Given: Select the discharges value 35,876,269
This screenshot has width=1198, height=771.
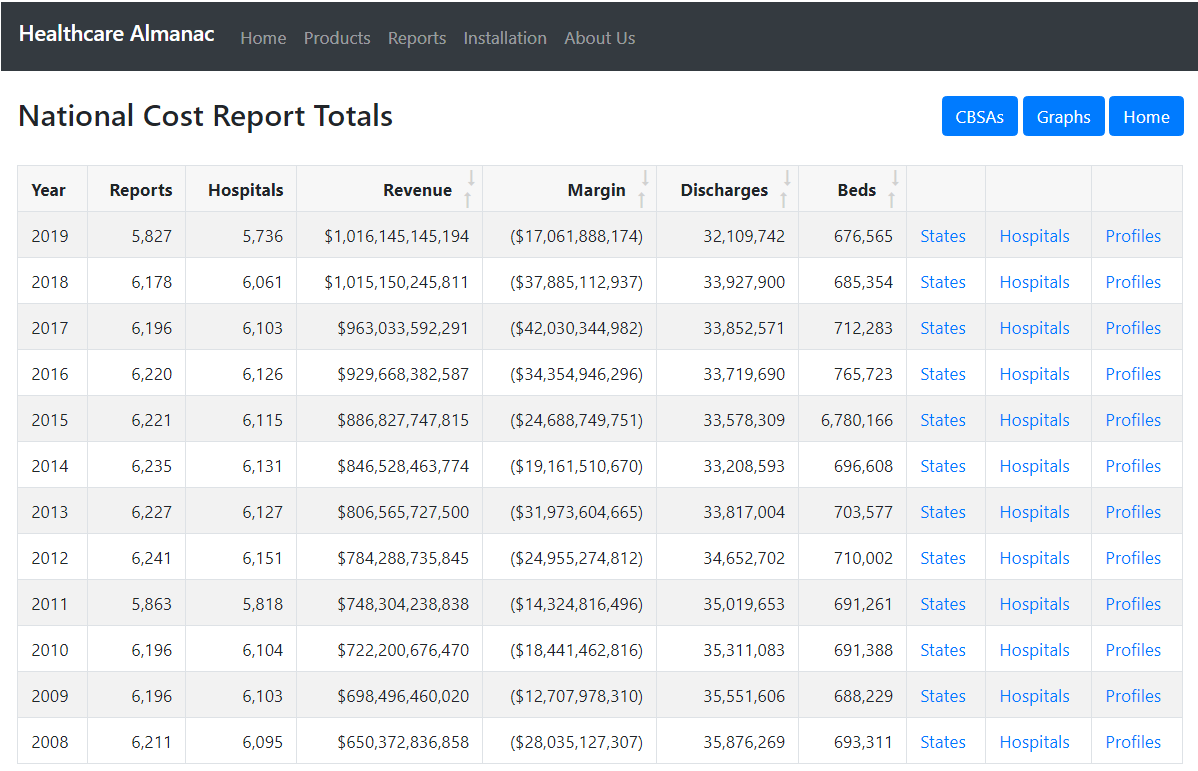Looking at the screenshot, I should pyautogui.click(x=743, y=741).
